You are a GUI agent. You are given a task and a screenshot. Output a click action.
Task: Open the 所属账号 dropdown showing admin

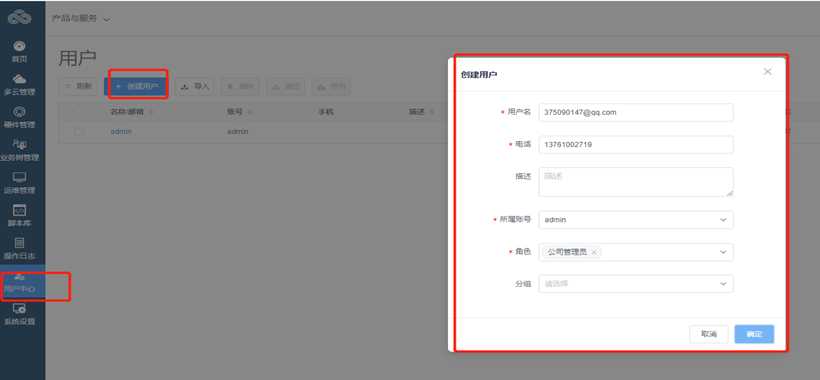point(636,220)
